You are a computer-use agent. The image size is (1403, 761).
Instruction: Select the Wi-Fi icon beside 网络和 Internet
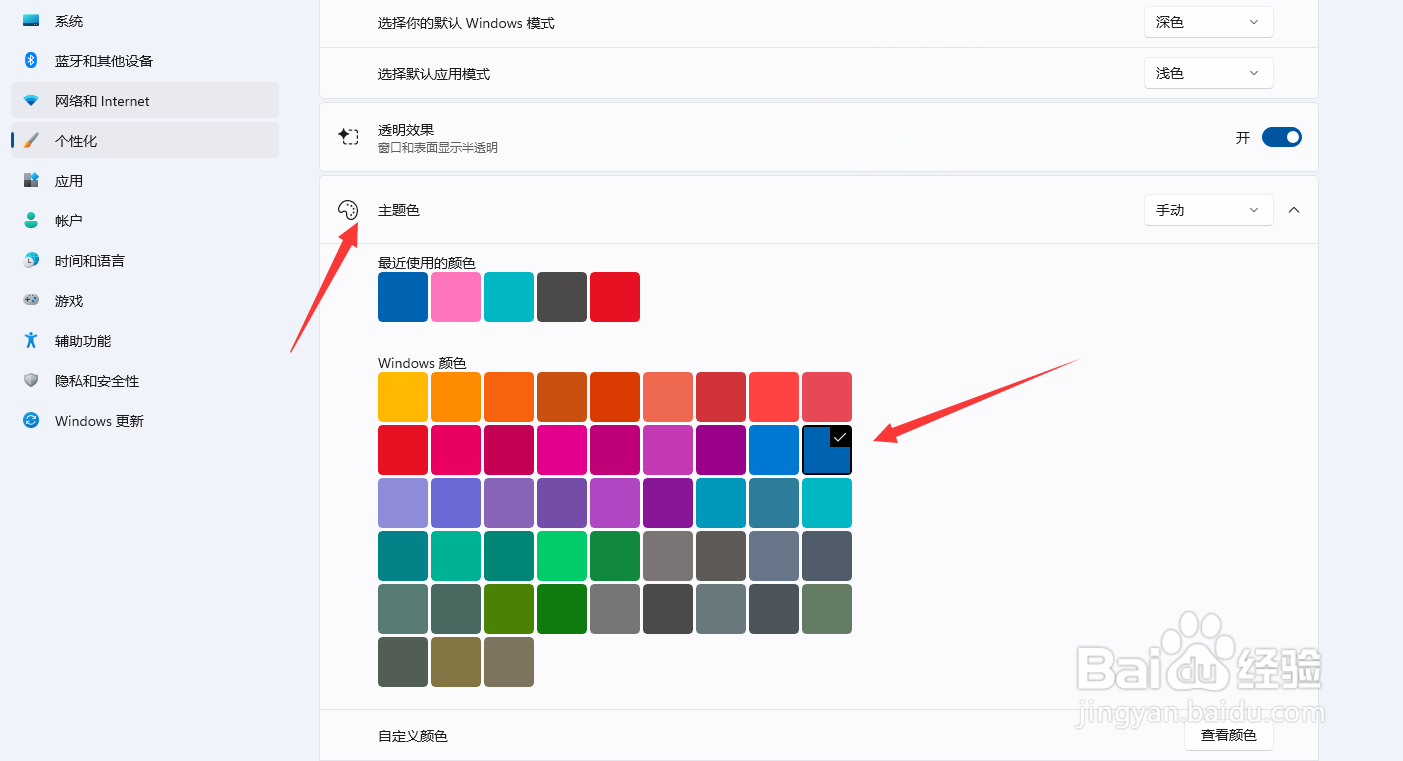pos(31,101)
